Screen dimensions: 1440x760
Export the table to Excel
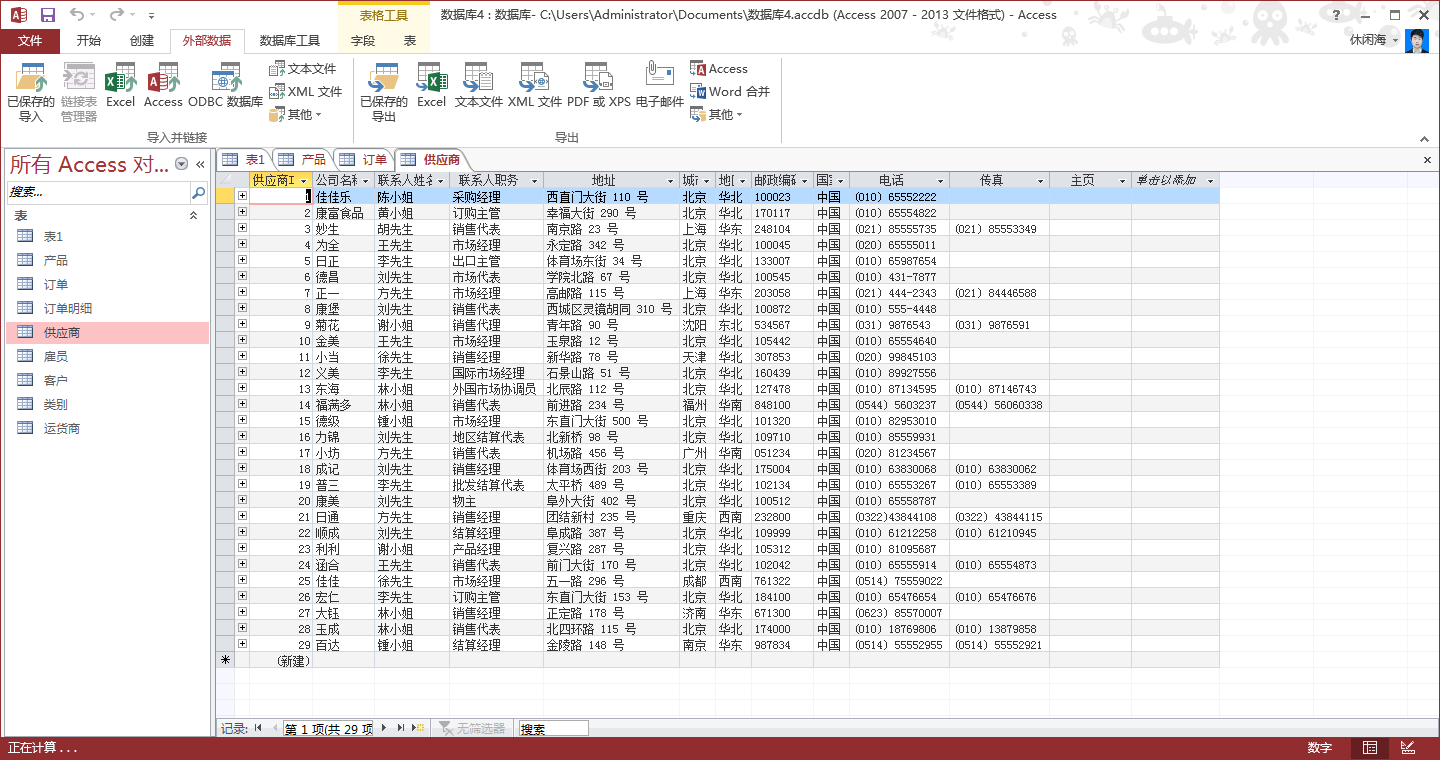tap(431, 85)
